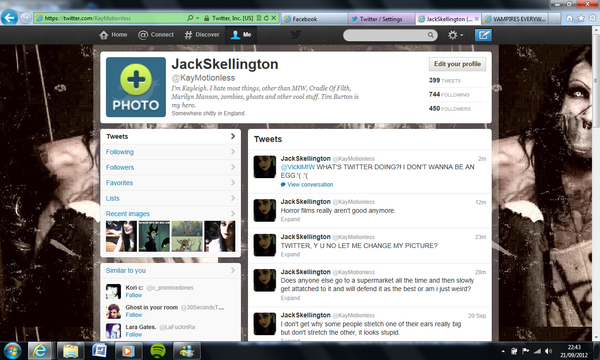Click the add PHOTO profile picture placeholder
The width and height of the screenshot is (600, 360).
136,87
